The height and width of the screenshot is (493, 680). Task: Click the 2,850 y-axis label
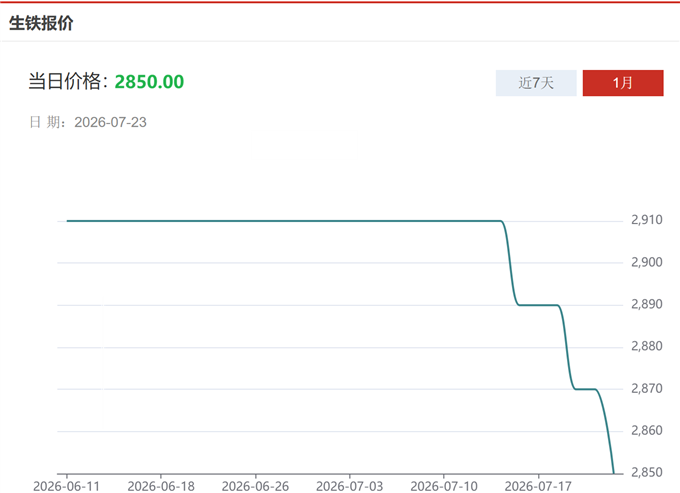(x=647, y=472)
